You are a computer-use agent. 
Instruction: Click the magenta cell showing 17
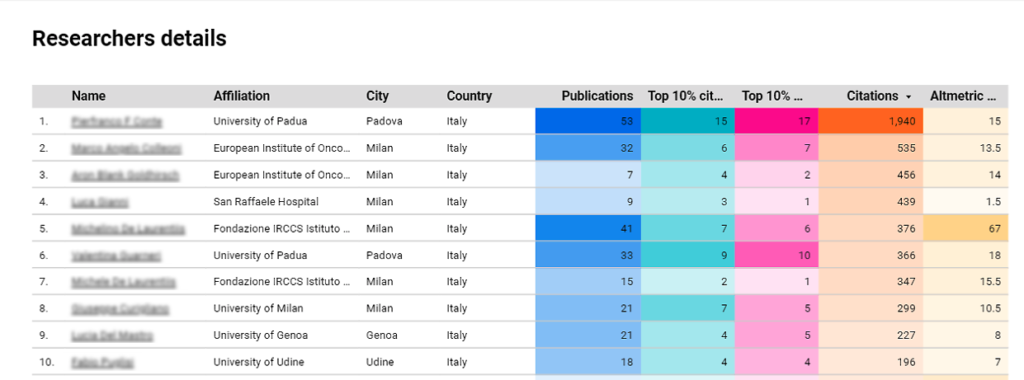click(x=776, y=121)
